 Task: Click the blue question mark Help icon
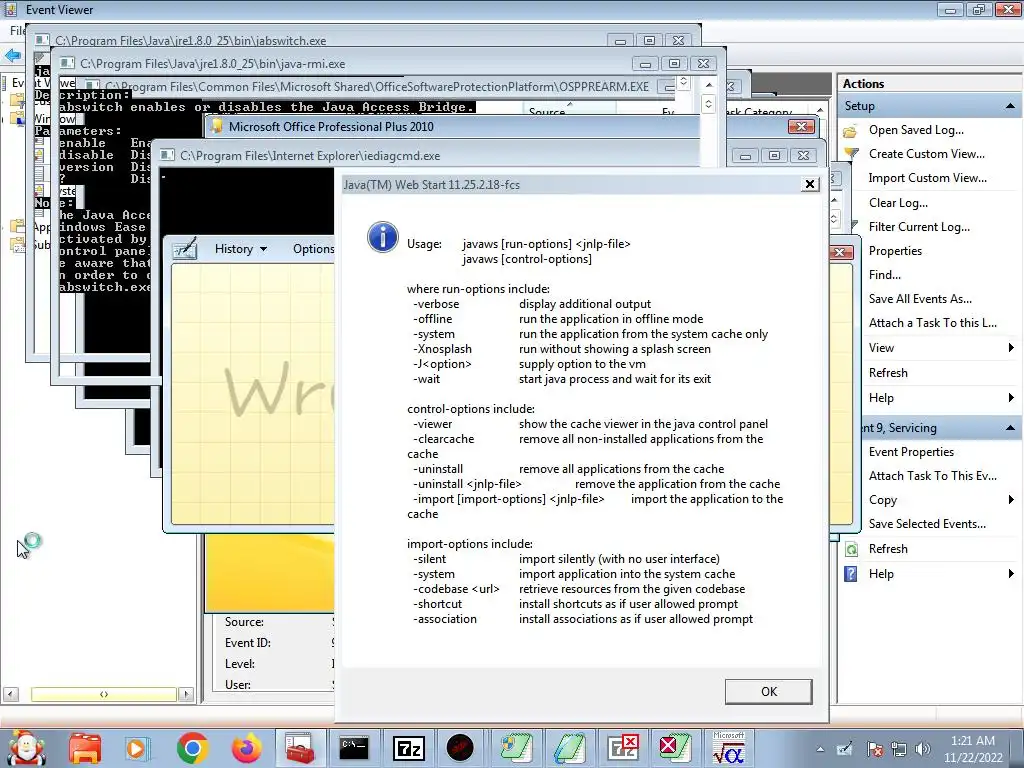(x=851, y=574)
